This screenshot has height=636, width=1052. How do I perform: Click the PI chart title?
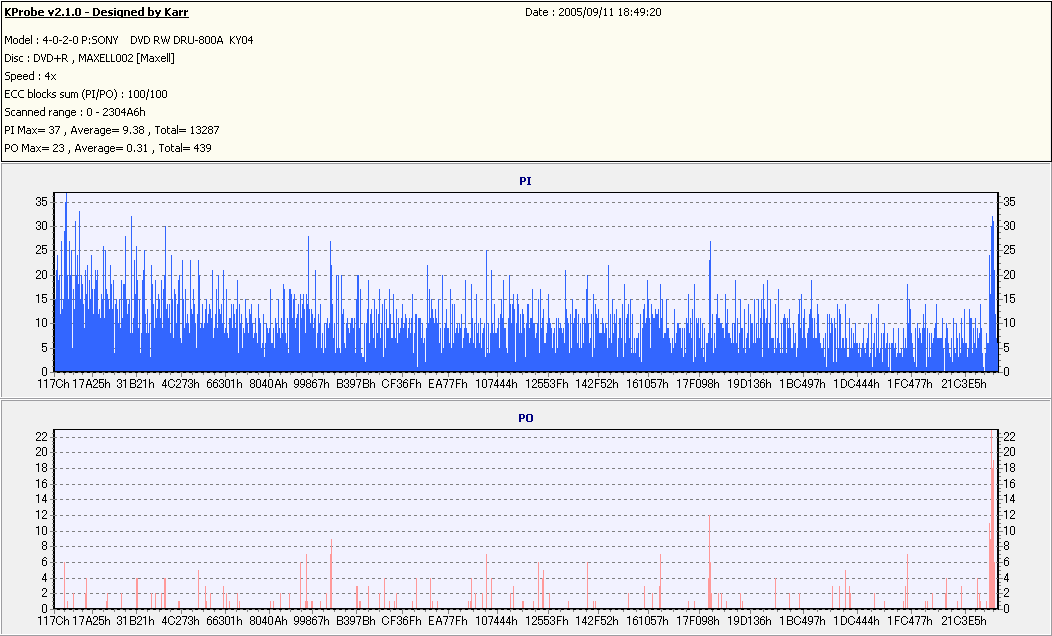[x=525, y=181]
